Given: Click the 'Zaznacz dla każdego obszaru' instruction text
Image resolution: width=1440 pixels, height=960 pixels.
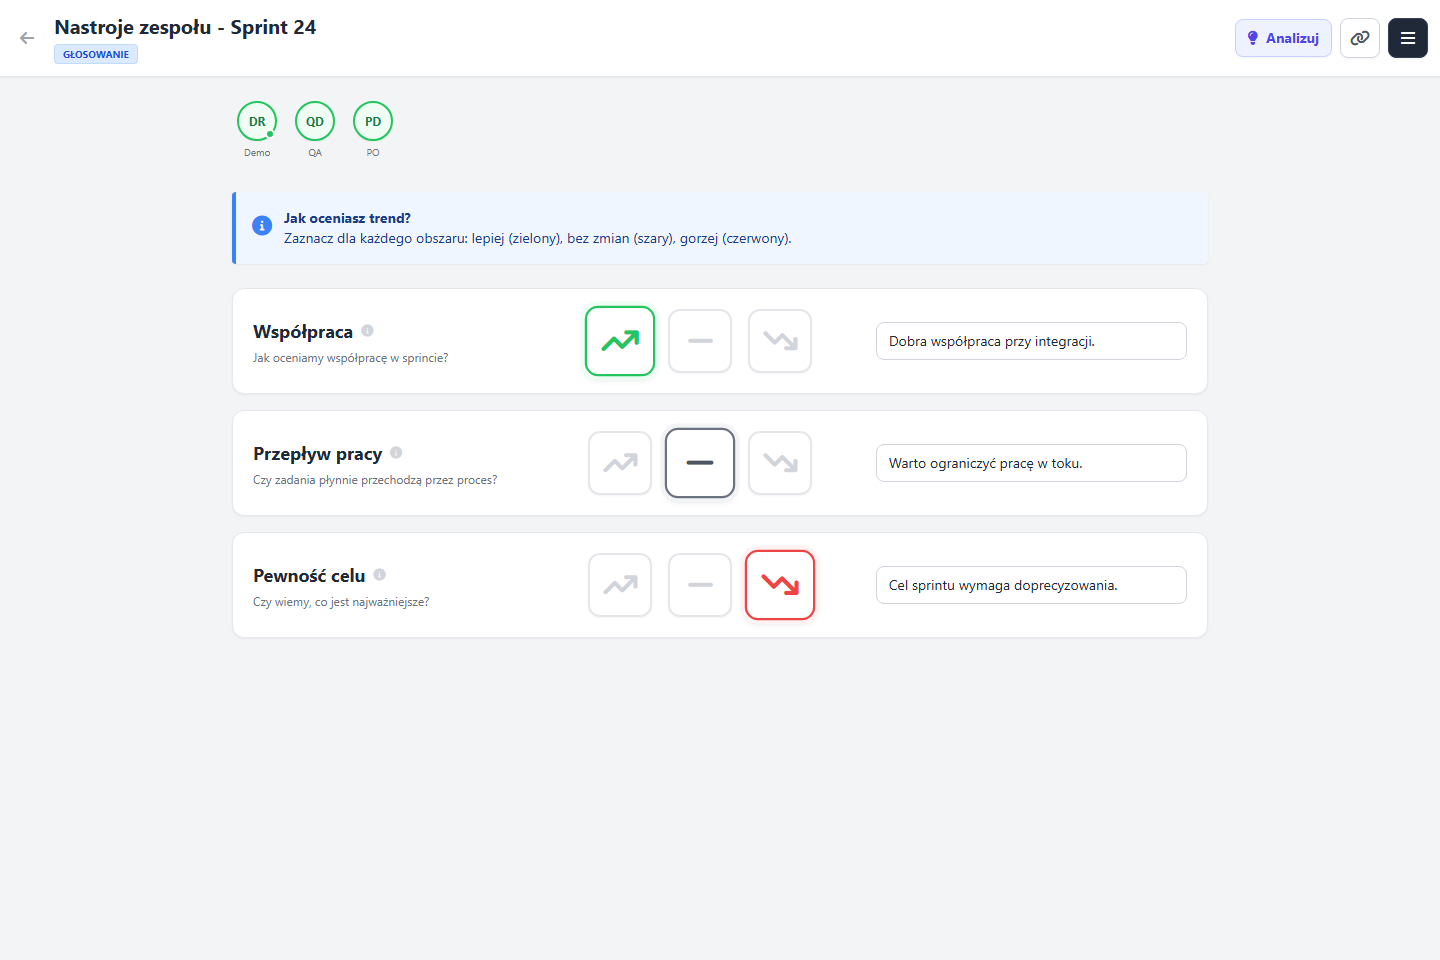Looking at the screenshot, I should point(537,239).
